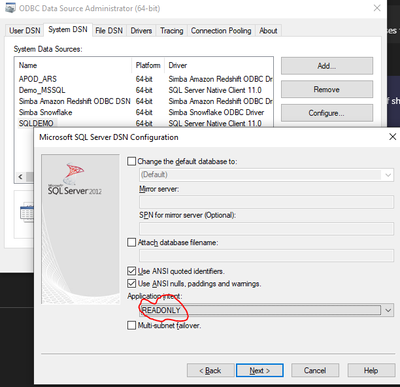The width and height of the screenshot is (400, 387).
Task: Select Simba Amazon Redshift ODBC DSN row
Action: (75, 101)
